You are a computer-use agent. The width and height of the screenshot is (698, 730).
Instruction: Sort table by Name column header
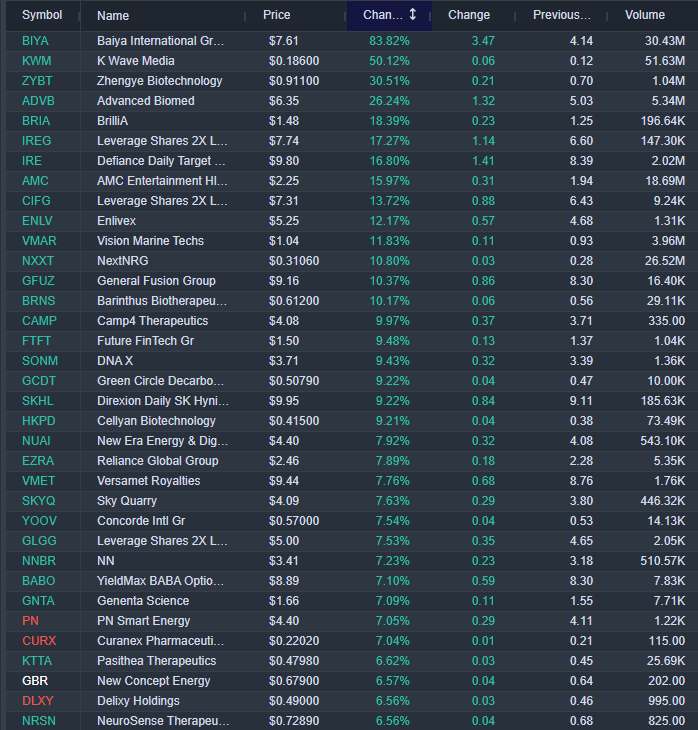tap(113, 16)
